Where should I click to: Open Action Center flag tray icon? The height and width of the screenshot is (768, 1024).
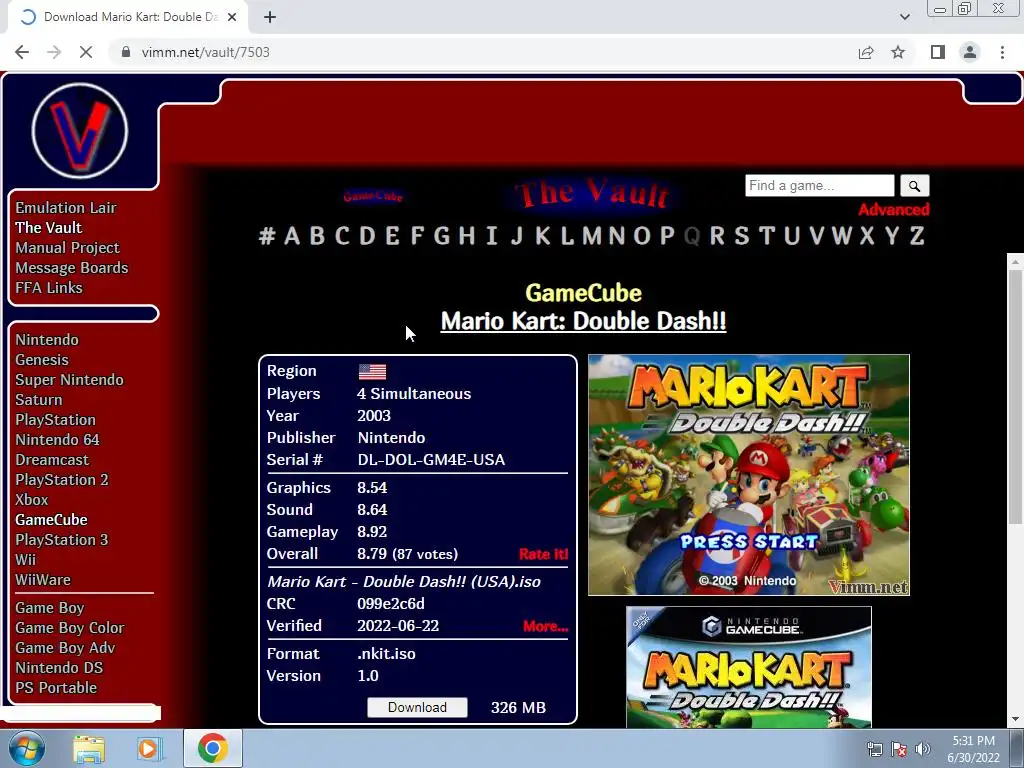[x=899, y=749]
